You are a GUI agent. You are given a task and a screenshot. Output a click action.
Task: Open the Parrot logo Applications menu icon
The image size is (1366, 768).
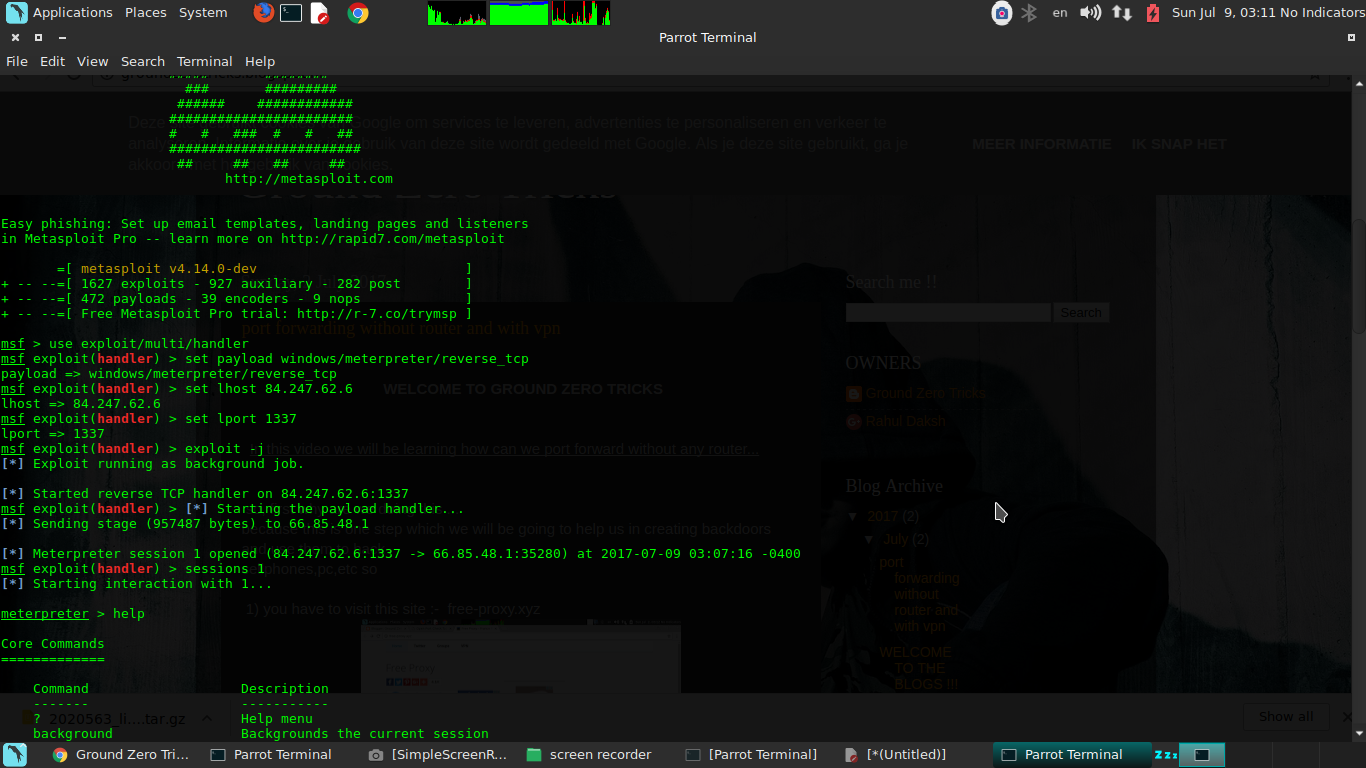(15, 13)
